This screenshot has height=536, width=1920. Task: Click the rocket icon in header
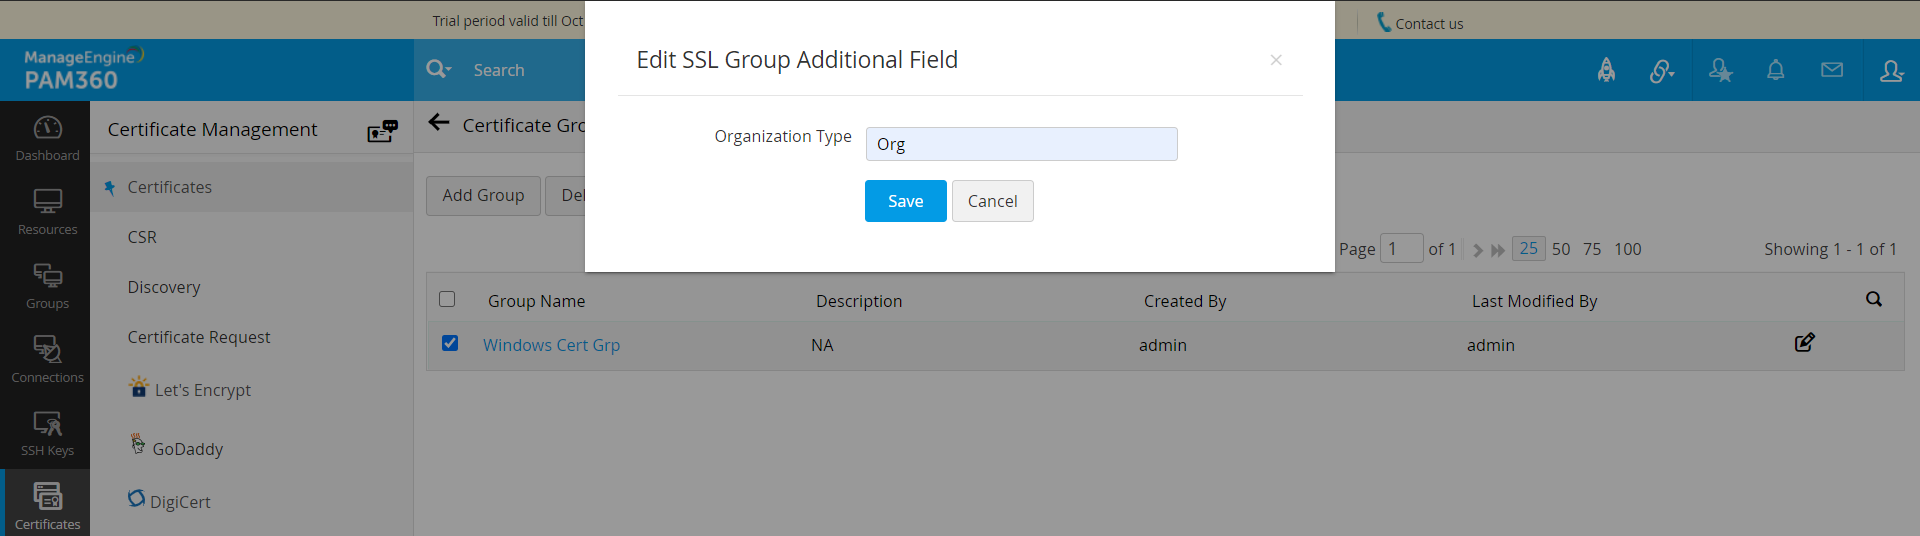click(1606, 70)
